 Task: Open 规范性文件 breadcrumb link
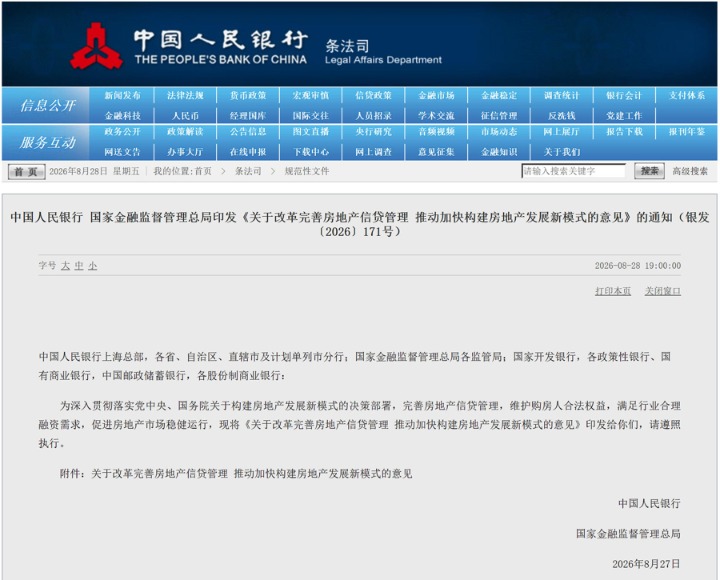pyautogui.click(x=307, y=171)
